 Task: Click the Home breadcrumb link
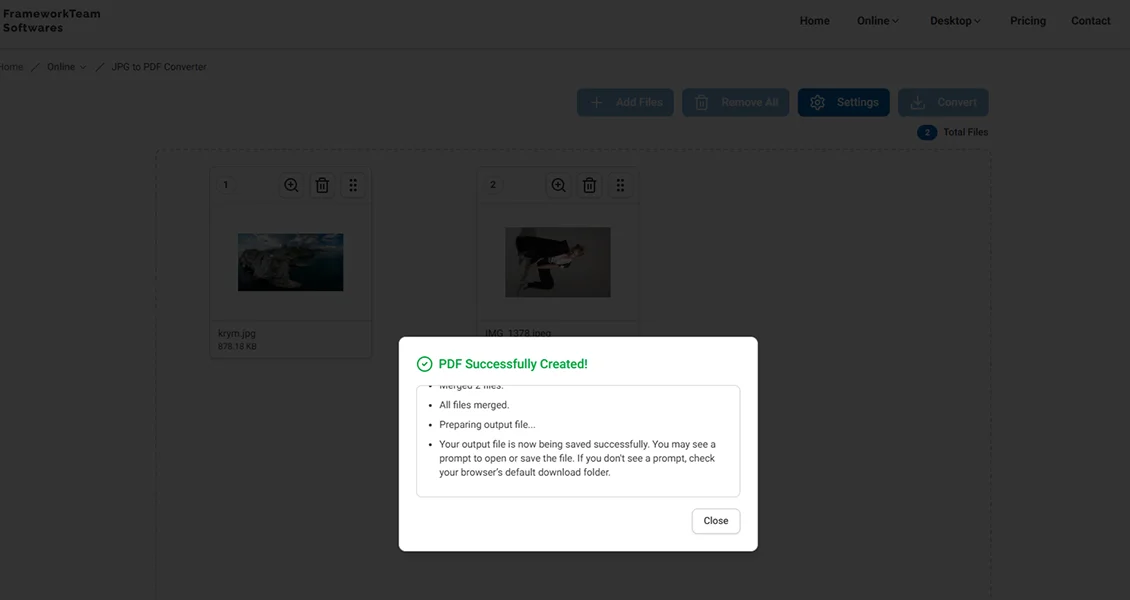[11, 67]
